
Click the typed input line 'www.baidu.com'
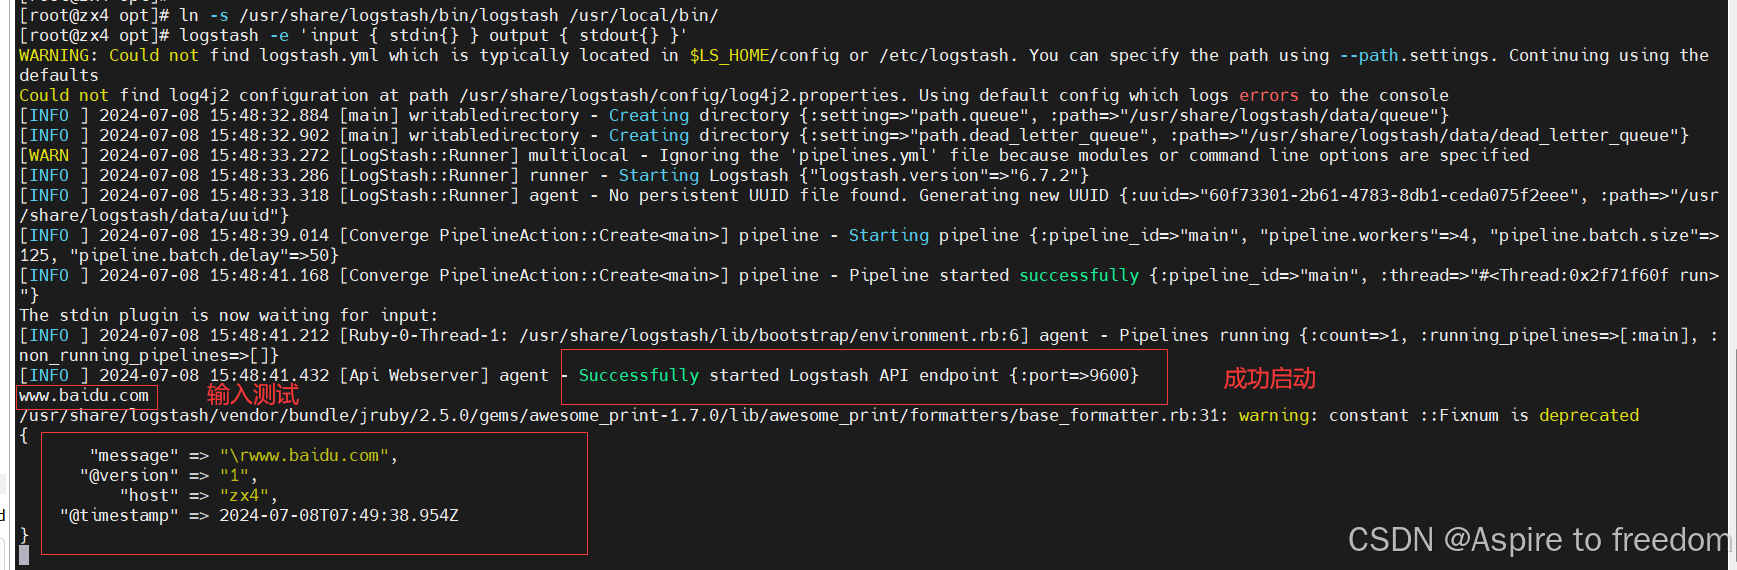coord(84,396)
